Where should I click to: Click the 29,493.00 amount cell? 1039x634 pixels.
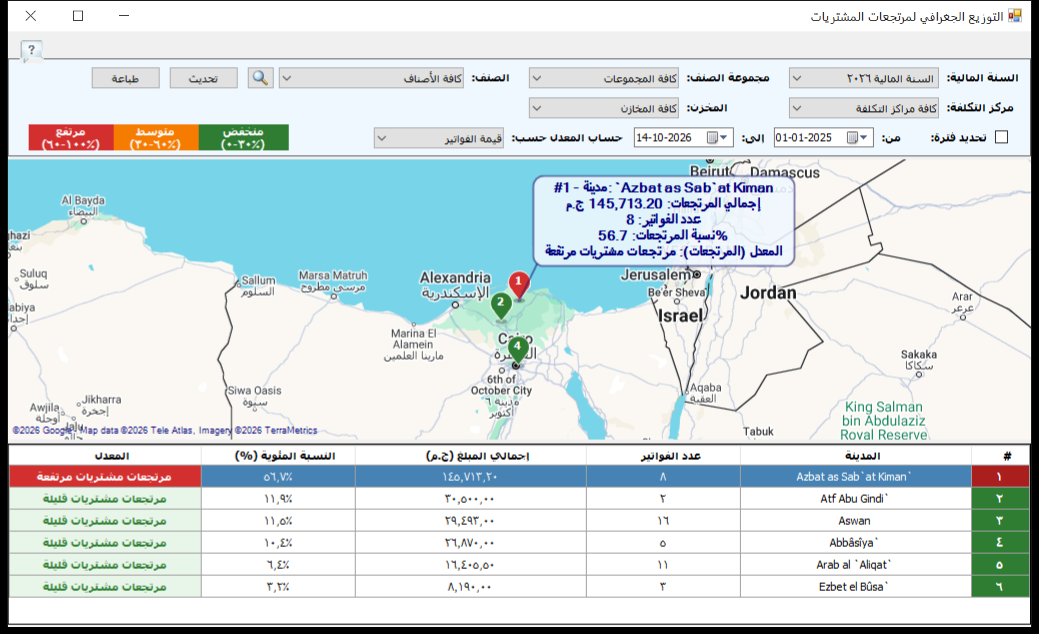click(x=470, y=521)
